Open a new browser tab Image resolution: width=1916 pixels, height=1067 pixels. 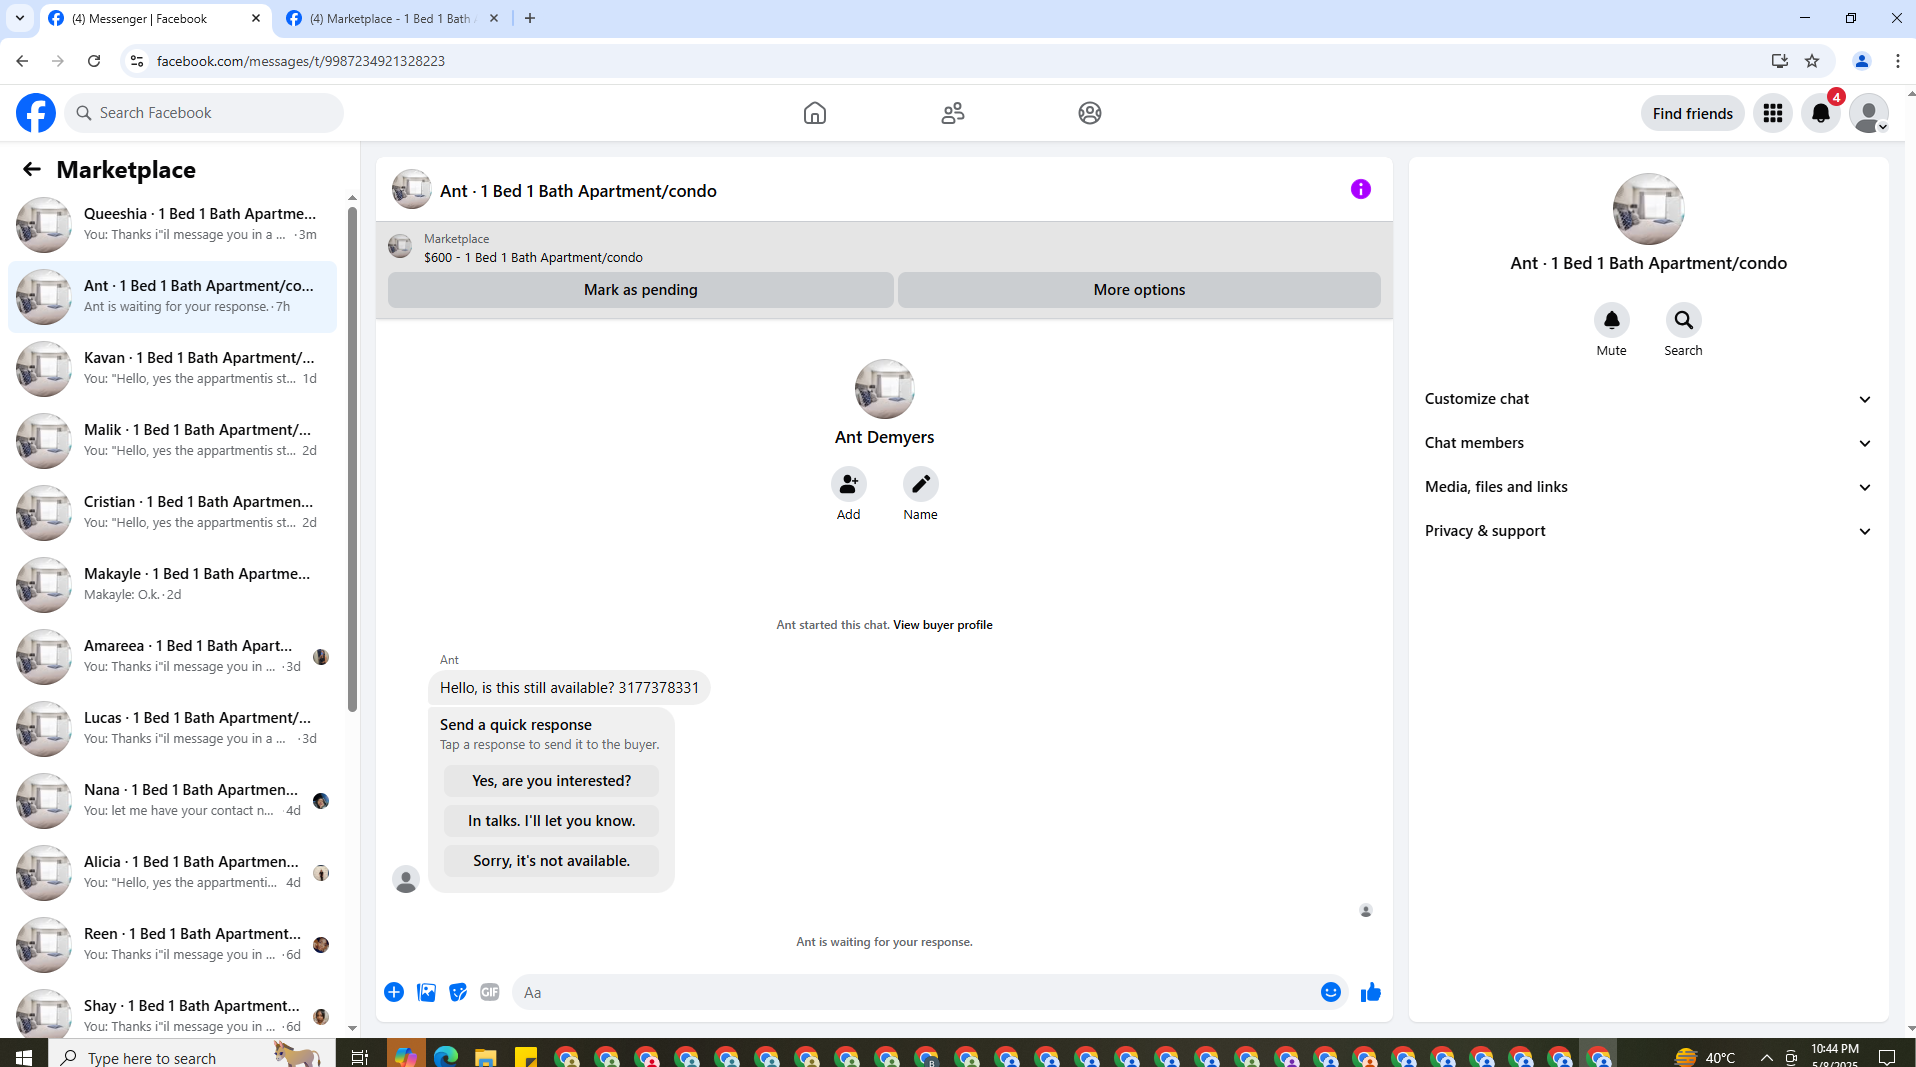[530, 18]
